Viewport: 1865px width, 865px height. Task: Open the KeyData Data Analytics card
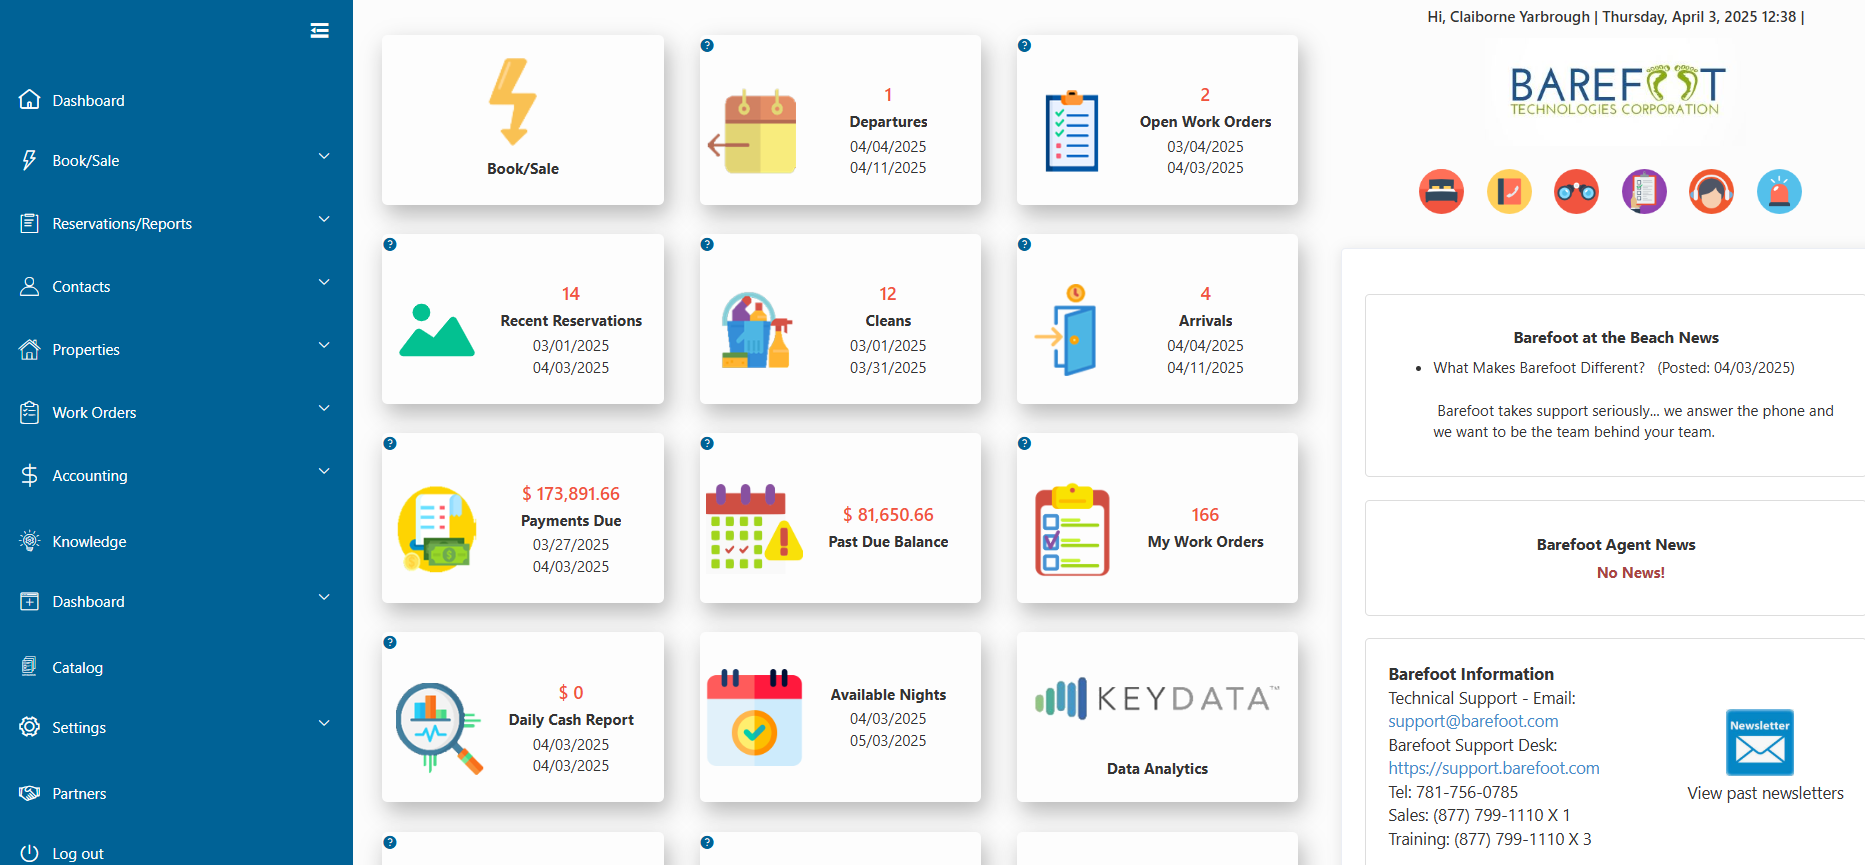click(x=1157, y=717)
